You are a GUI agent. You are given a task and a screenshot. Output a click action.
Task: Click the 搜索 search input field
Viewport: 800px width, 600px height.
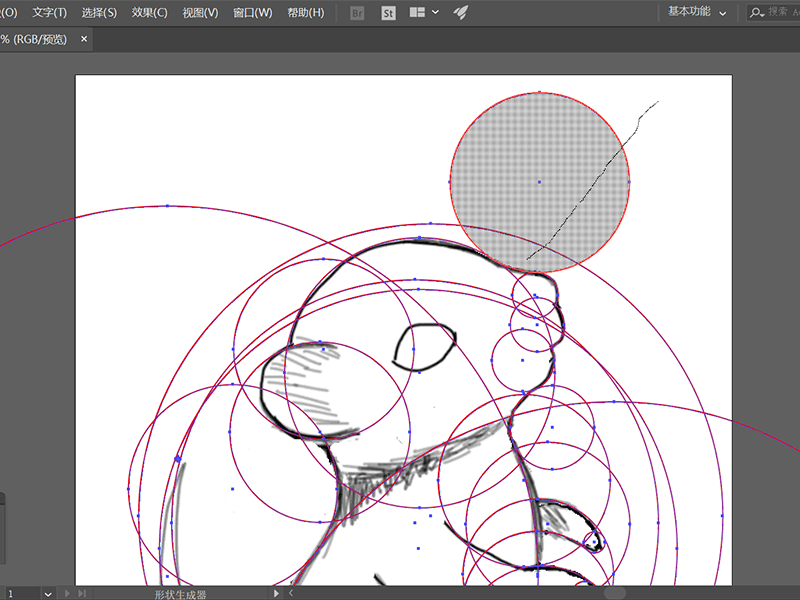[778, 12]
